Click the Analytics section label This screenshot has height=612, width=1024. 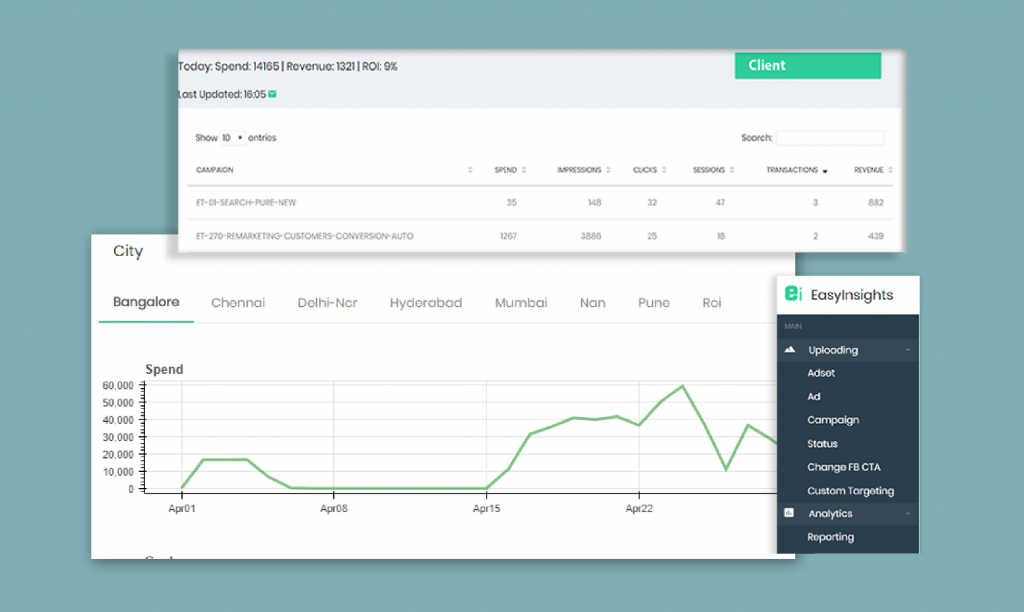point(830,513)
